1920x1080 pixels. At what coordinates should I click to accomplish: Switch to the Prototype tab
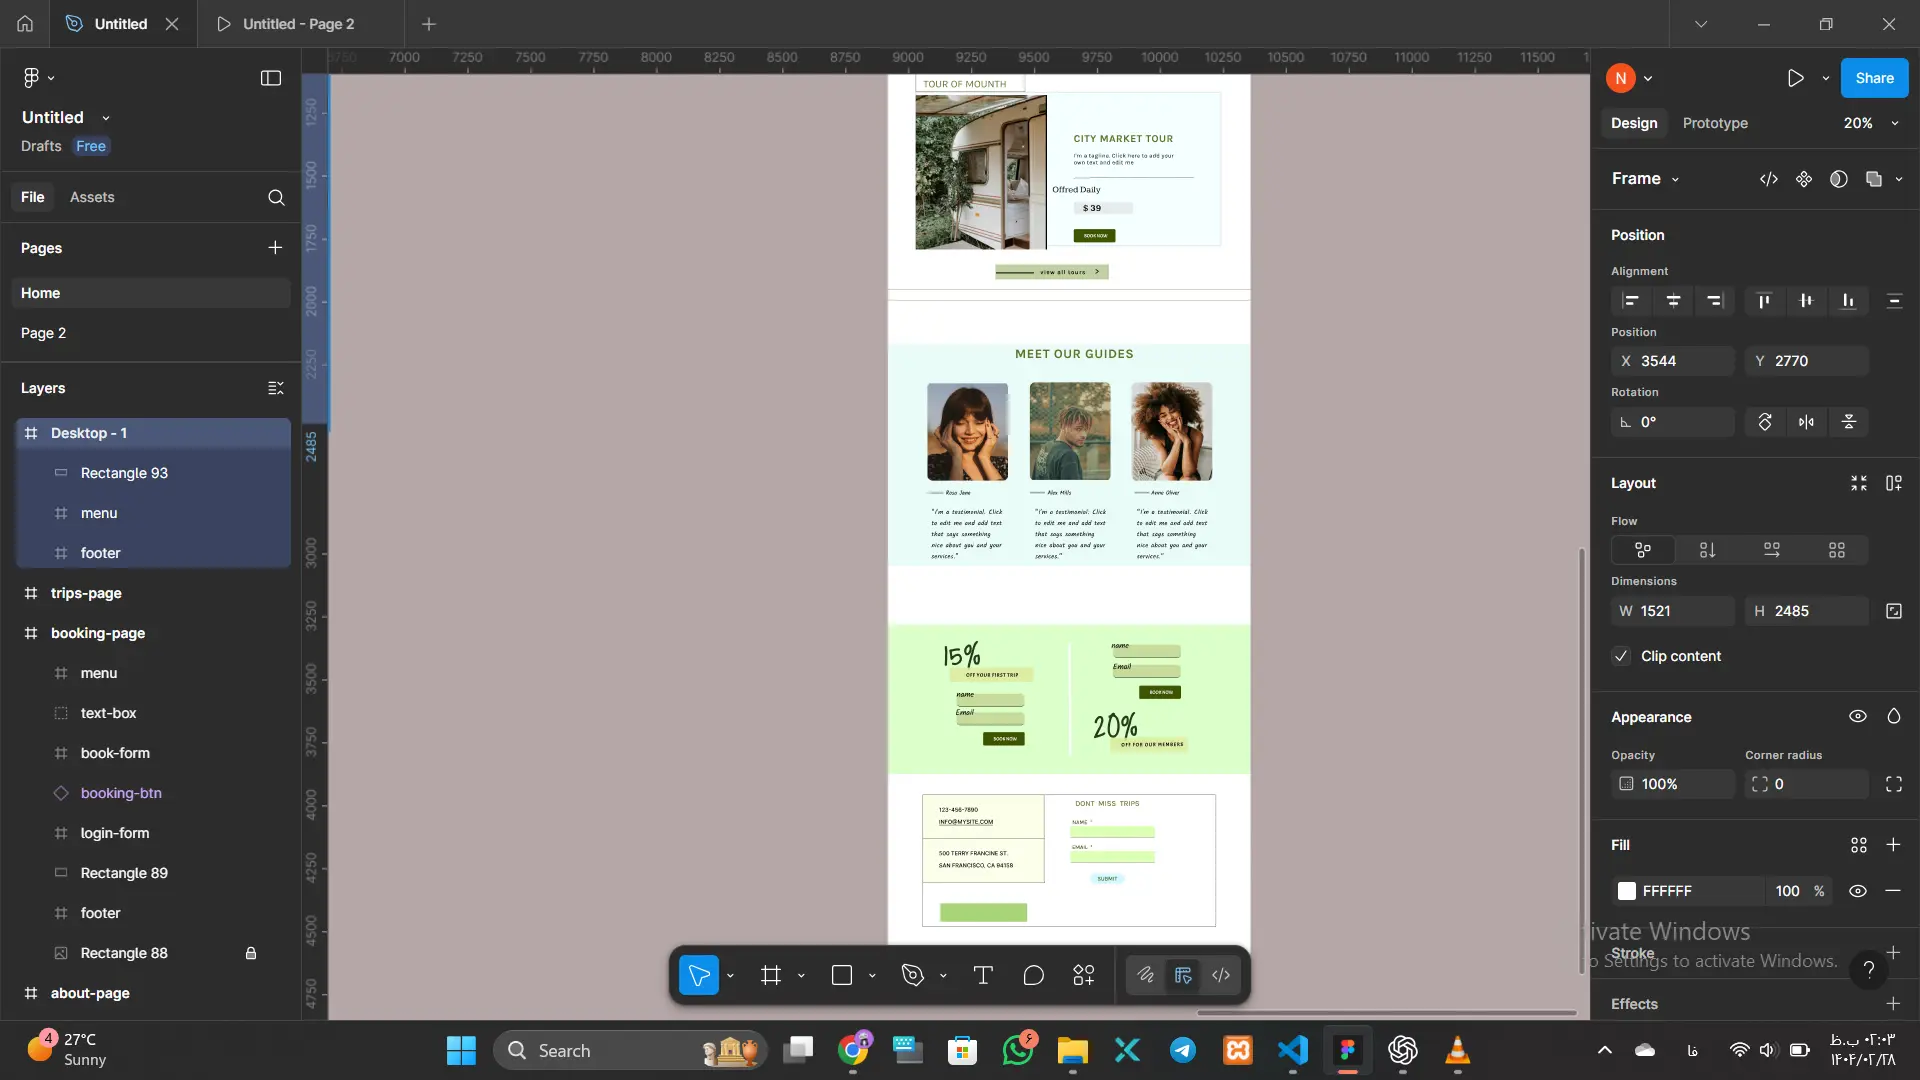(1715, 123)
